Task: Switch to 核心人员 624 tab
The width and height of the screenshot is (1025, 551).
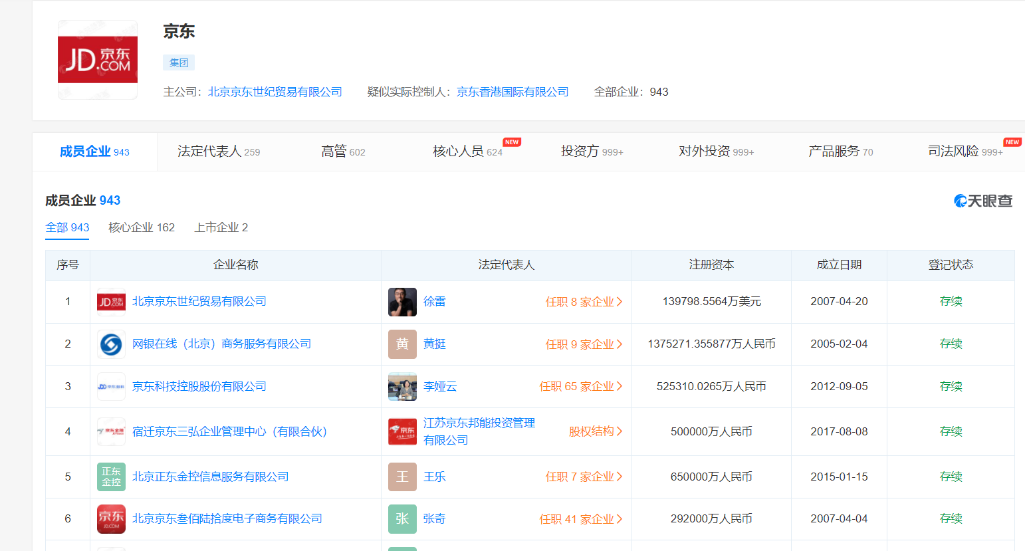Action: pos(467,152)
